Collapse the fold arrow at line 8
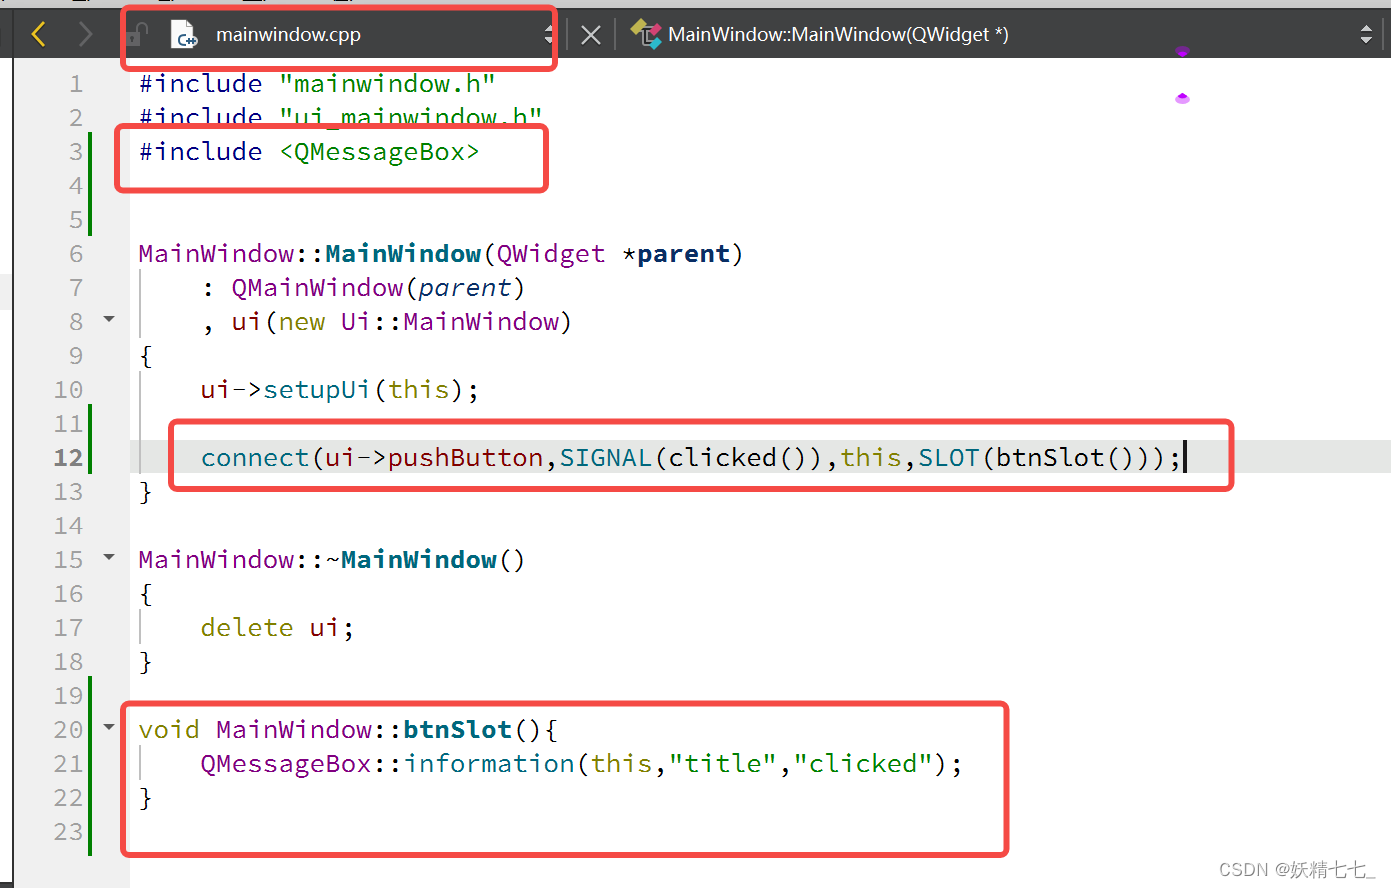This screenshot has width=1391, height=888. click(110, 320)
